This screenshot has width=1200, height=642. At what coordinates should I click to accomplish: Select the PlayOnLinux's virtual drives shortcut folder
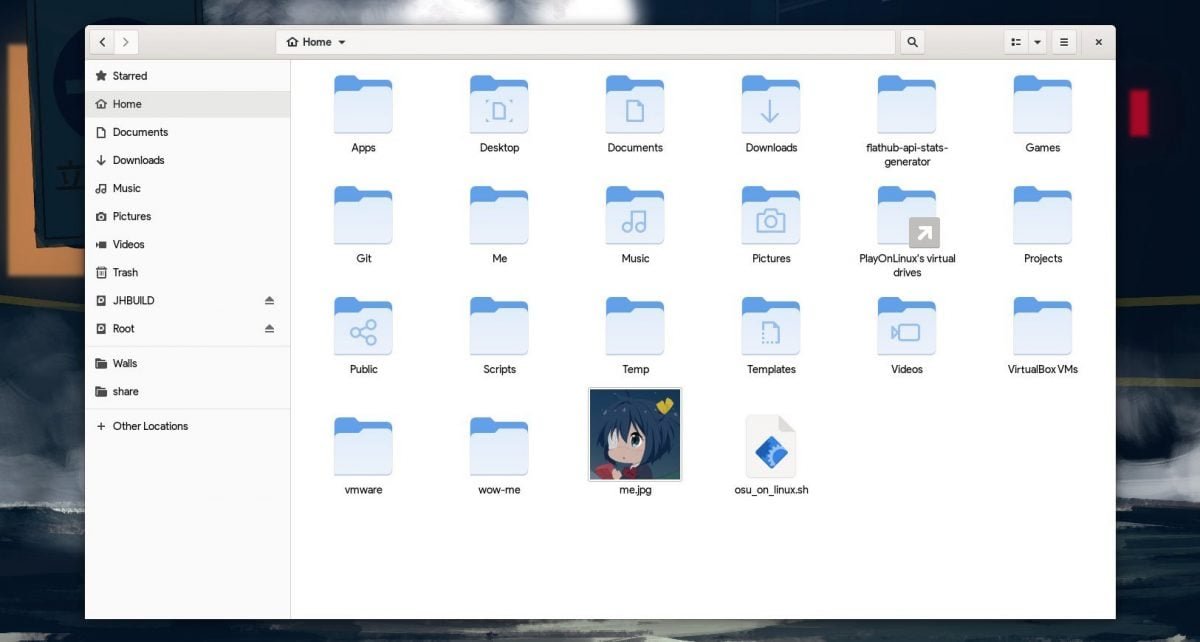pyautogui.click(x=907, y=231)
